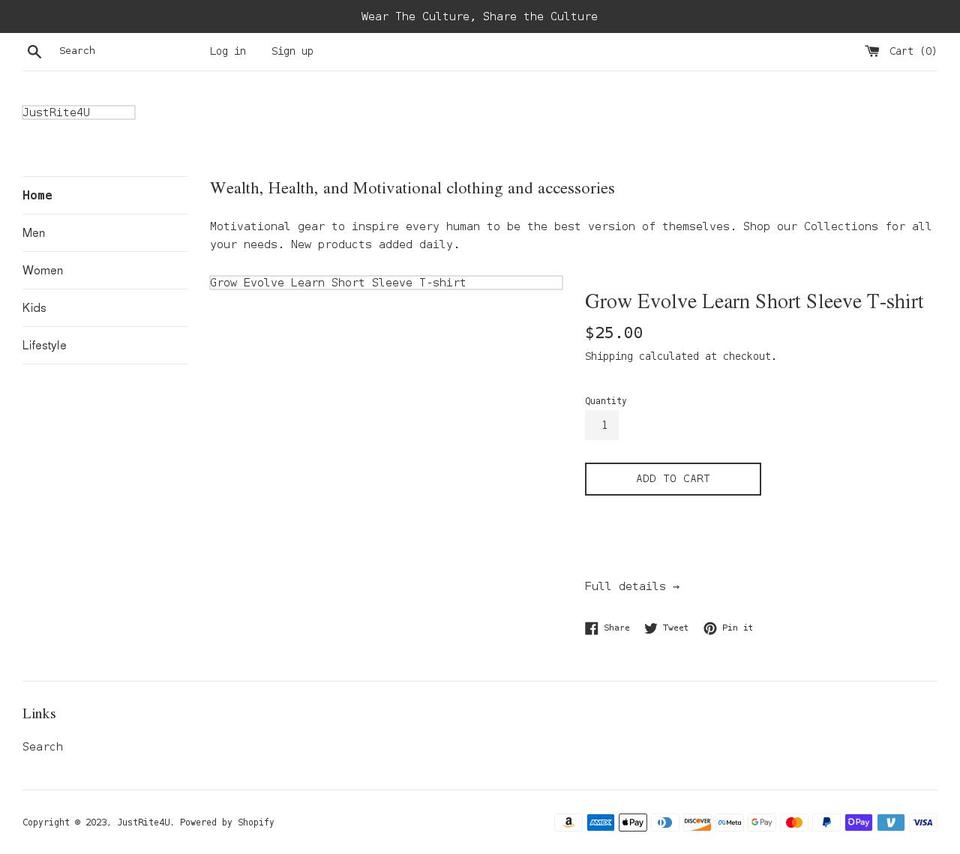Click the Shop Pay icon
This screenshot has width=960, height=854.
point(858,822)
